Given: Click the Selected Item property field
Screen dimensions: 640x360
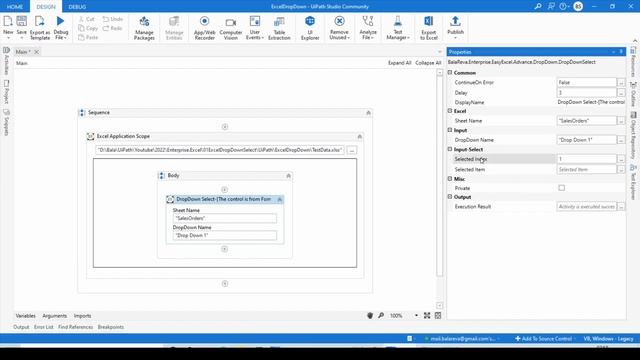Looking at the screenshot, I should click(587, 169).
